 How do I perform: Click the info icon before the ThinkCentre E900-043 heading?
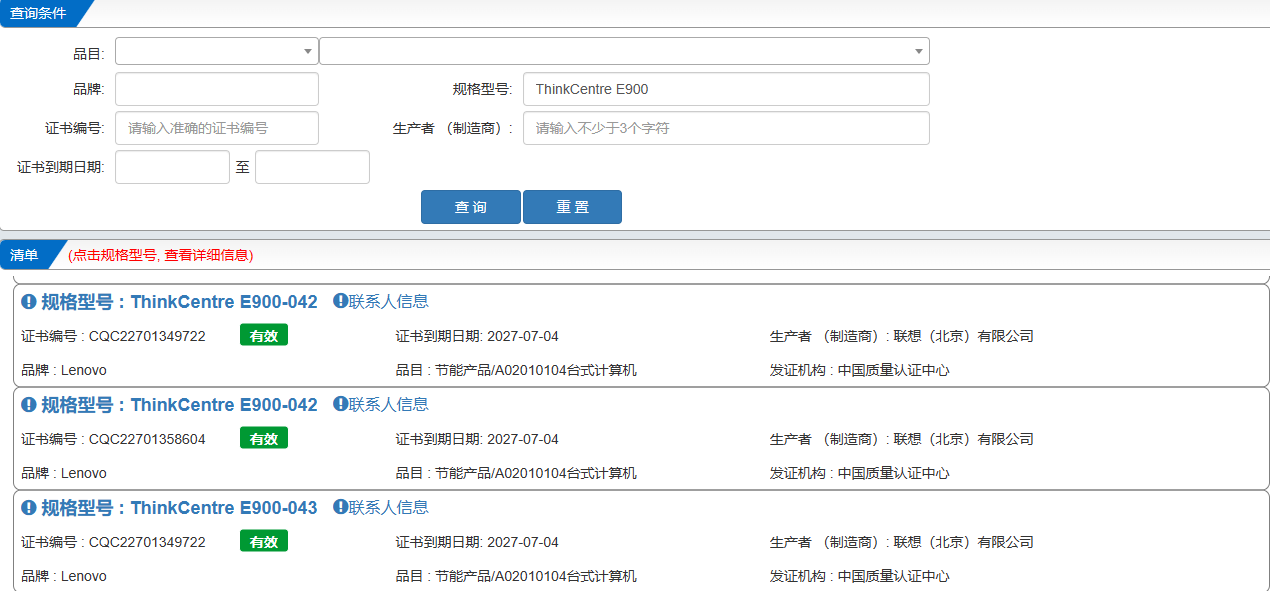[29, 508]
